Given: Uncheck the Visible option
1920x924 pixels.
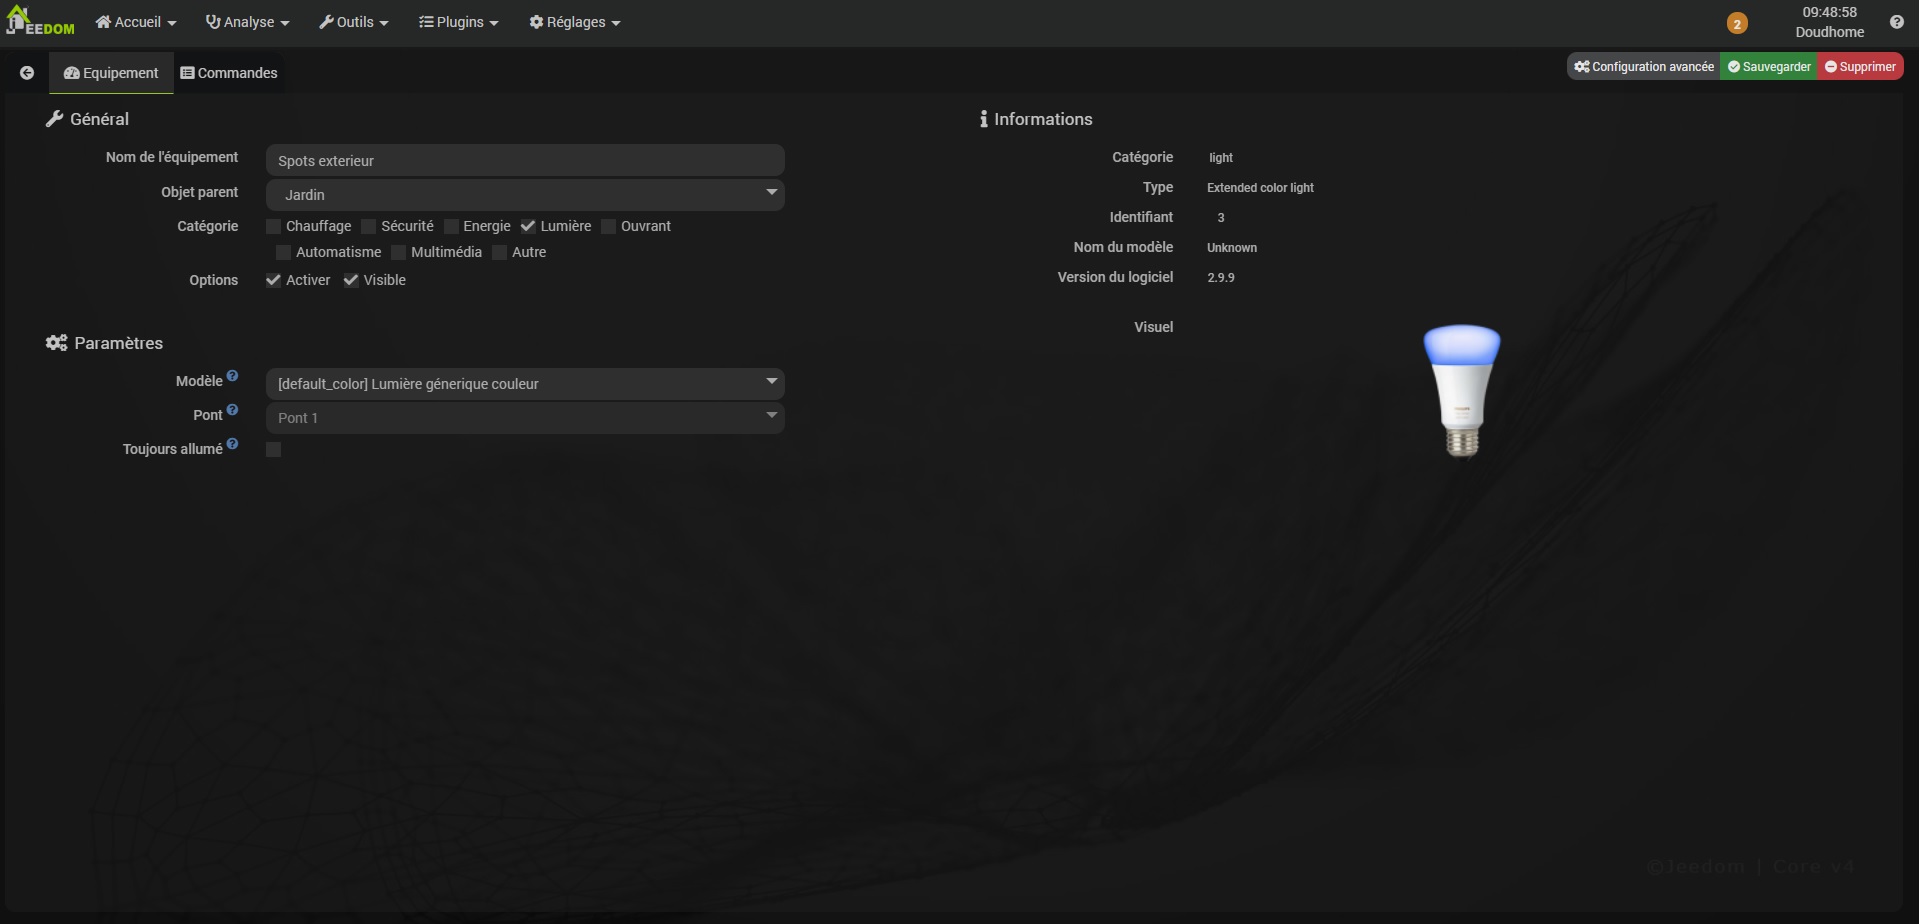Looking at the screenshot, I should coord(351,280).
